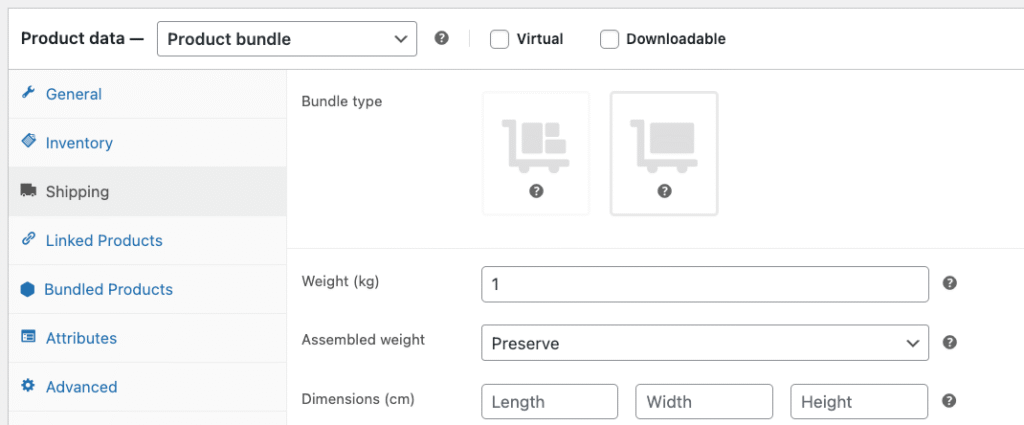
Task: Click the Weight (kg) input field
Action: pos(705,284)
